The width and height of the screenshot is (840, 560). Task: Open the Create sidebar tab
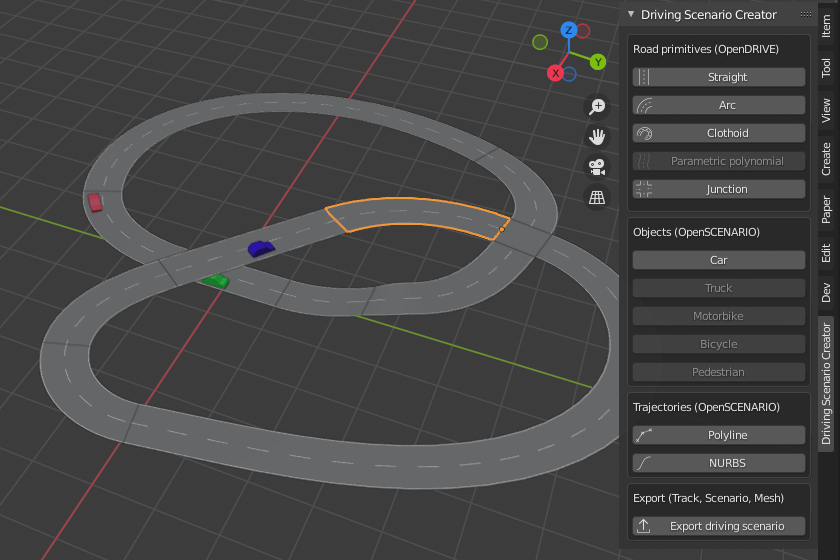pyautogui.click(x=826, y=159)
